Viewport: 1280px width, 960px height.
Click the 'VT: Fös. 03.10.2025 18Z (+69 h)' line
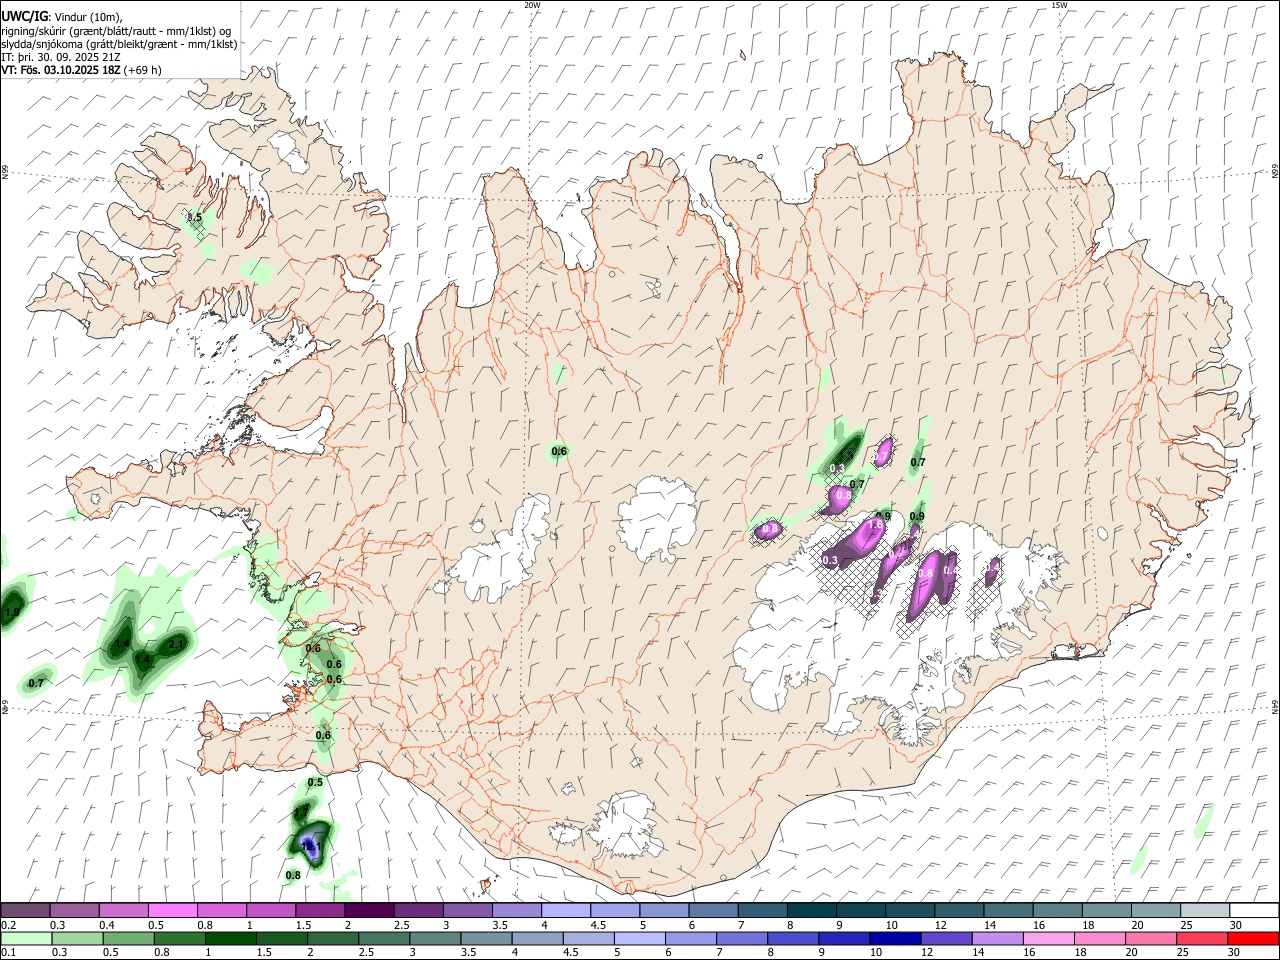81,70
